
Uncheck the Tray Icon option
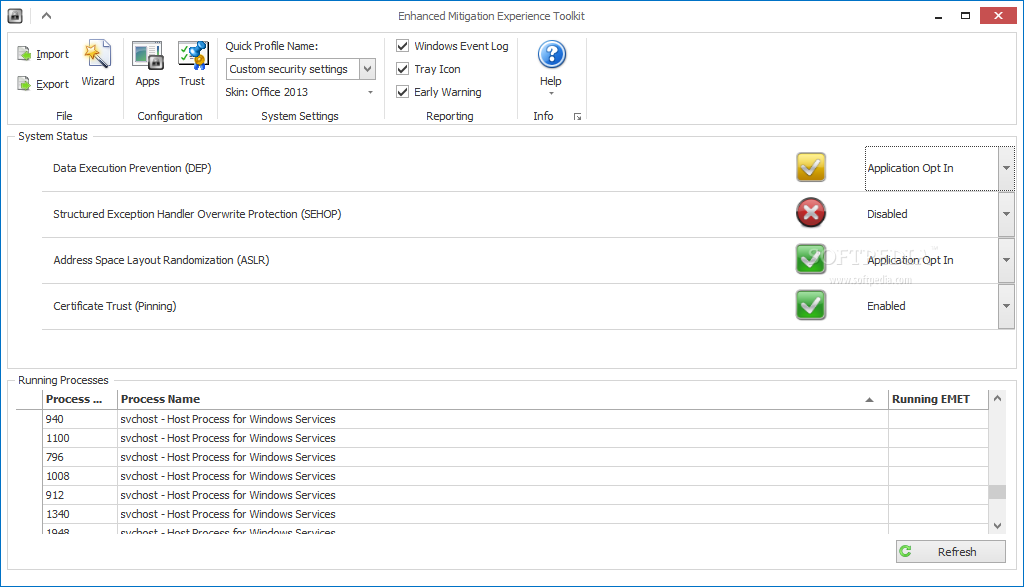[x=403, y=69]
